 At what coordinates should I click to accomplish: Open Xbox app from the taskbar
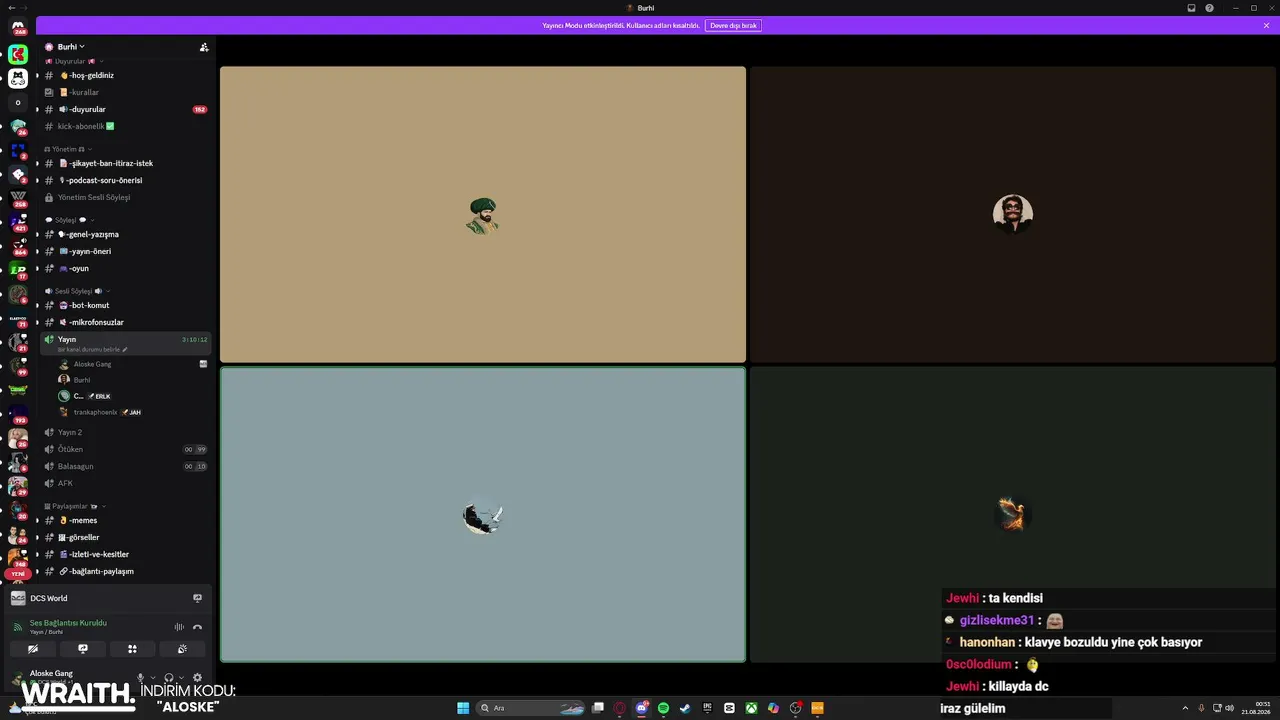pos(751,708)
